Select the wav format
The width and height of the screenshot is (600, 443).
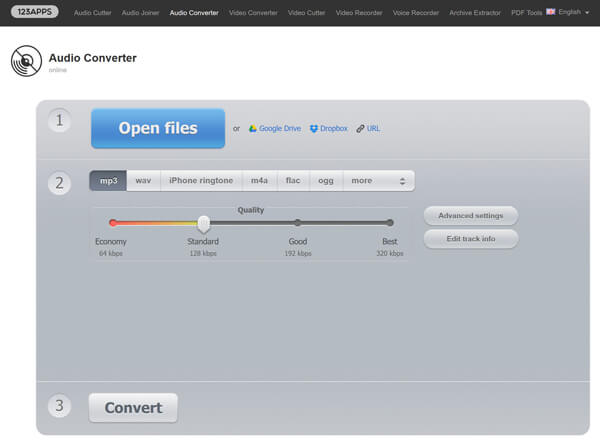click(x=143, y=181)
